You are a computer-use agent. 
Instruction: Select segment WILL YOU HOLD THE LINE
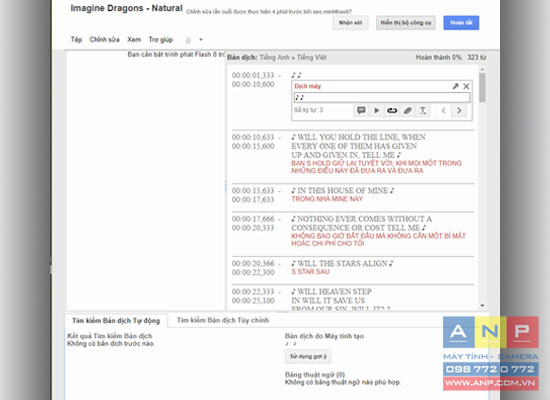[x=358, y=146]
